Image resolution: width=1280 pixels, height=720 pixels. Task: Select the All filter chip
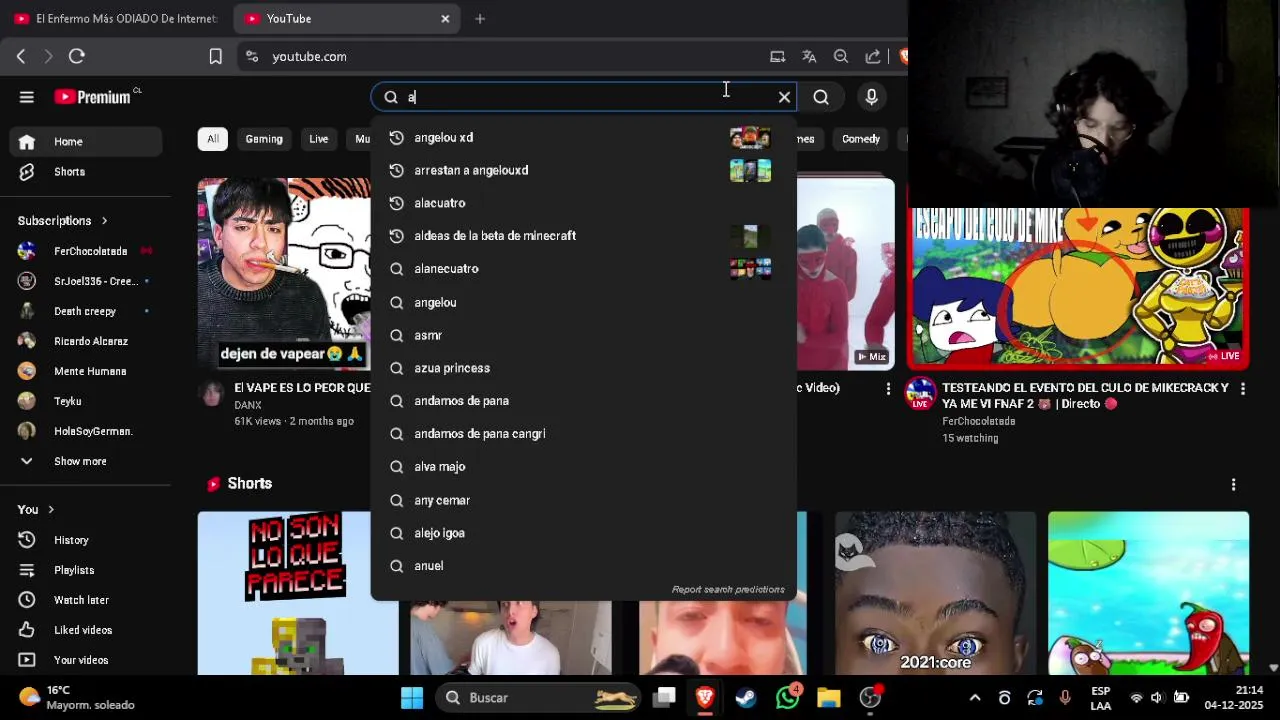pos(213,139)
